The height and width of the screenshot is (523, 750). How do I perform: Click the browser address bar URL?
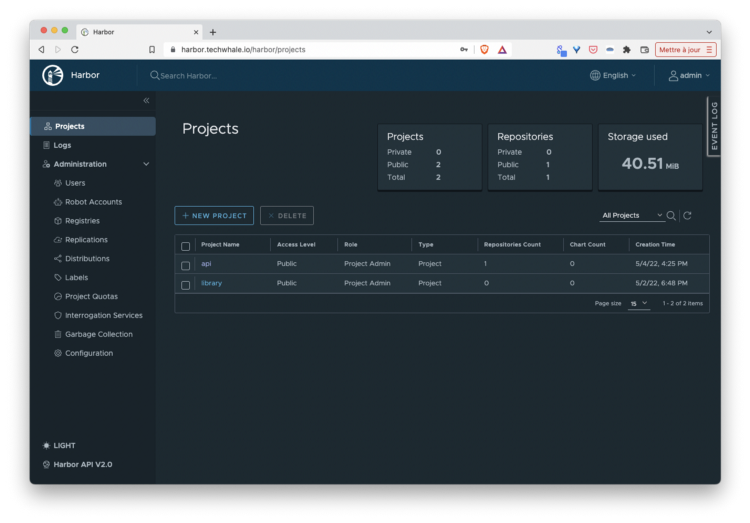tap(243, 49)
